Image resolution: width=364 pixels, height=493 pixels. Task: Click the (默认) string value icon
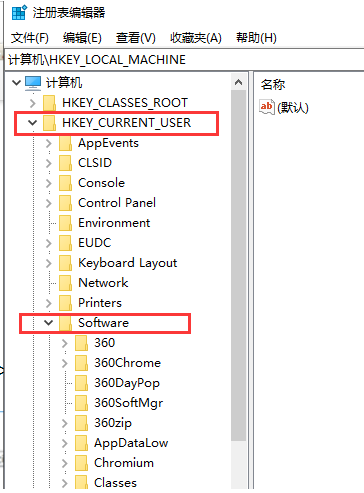click(267, 107)
